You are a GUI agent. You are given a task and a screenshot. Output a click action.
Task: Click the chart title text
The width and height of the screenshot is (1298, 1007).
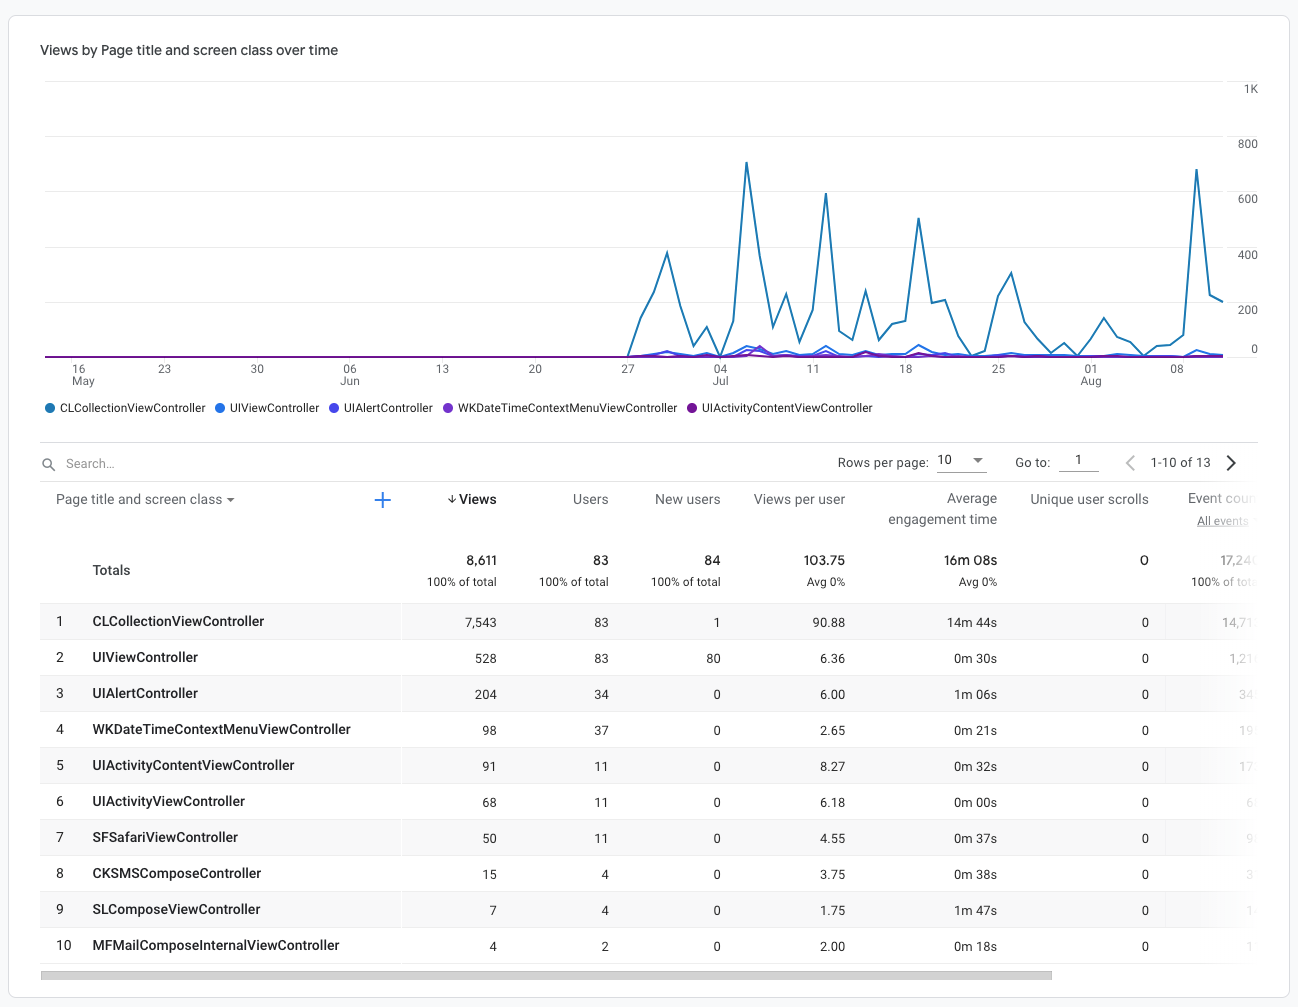pyautogui.click(x=189, y=50)
